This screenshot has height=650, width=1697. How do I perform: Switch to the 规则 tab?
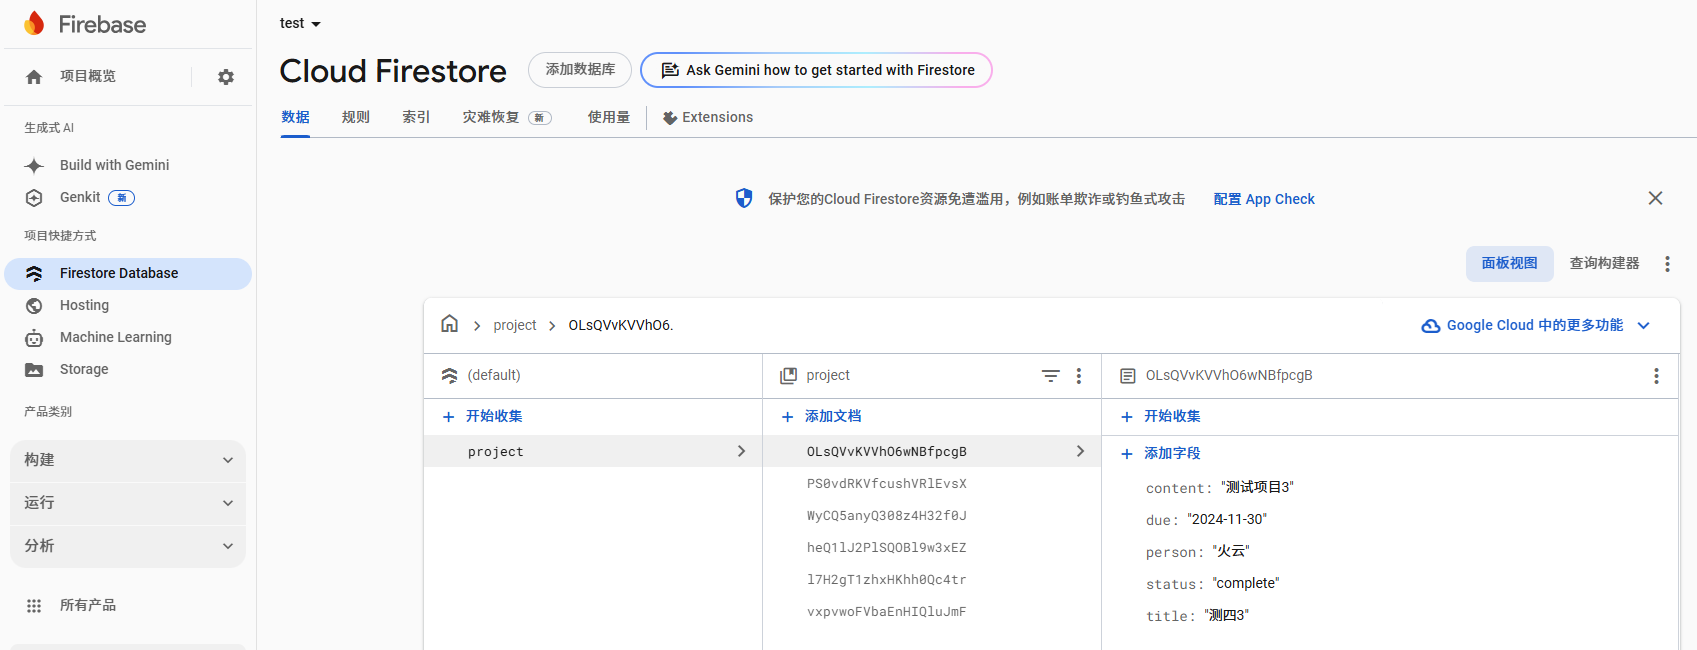356,117
